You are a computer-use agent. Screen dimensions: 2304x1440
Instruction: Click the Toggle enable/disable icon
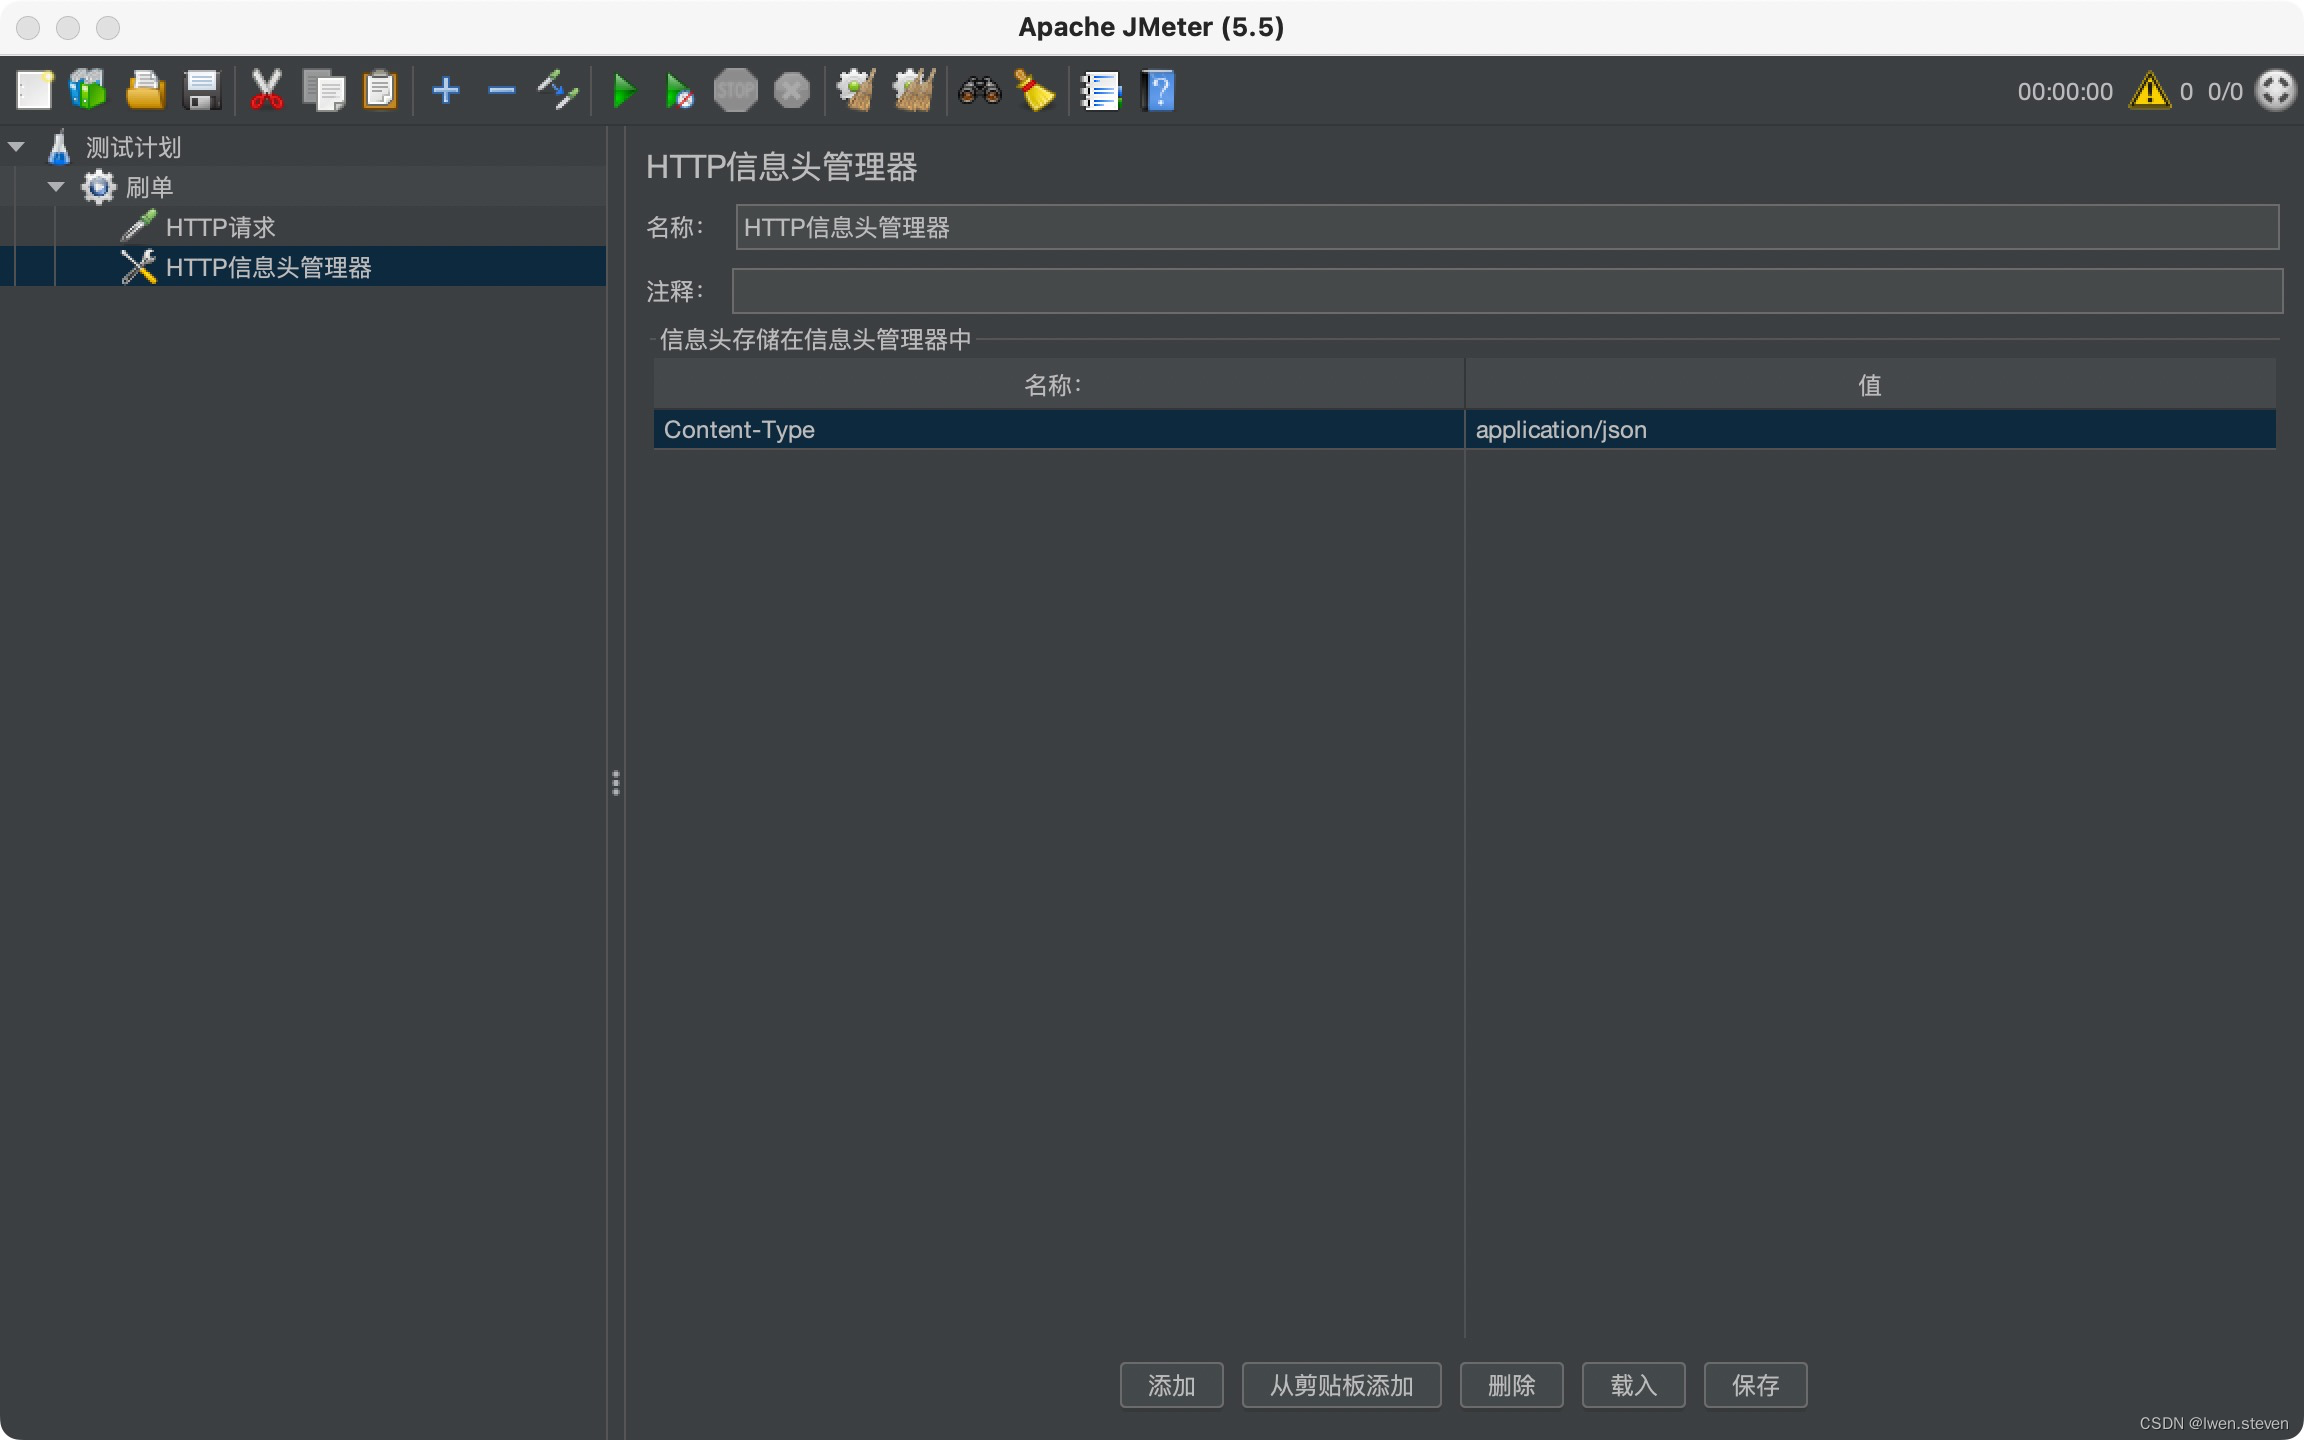click(558, 91)
